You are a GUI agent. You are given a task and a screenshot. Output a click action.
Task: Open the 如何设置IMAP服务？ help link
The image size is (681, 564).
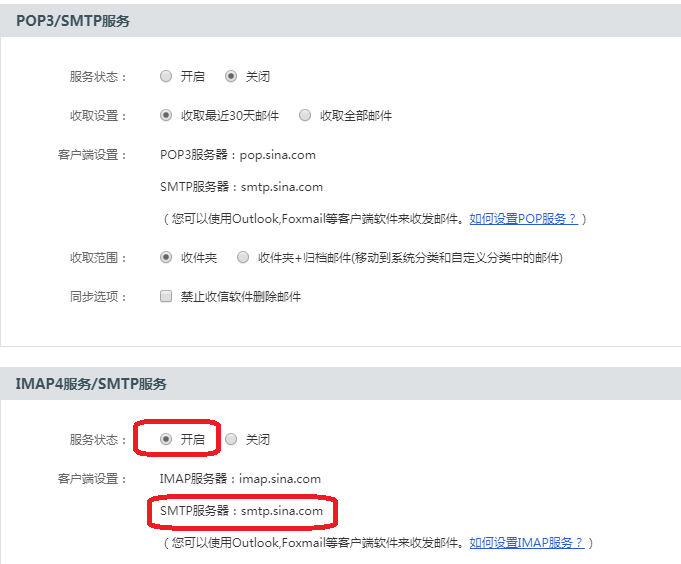point(527,542)
